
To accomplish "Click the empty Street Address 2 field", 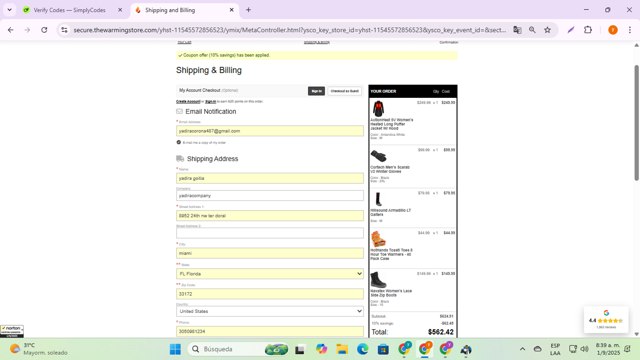I will point(270,233).
